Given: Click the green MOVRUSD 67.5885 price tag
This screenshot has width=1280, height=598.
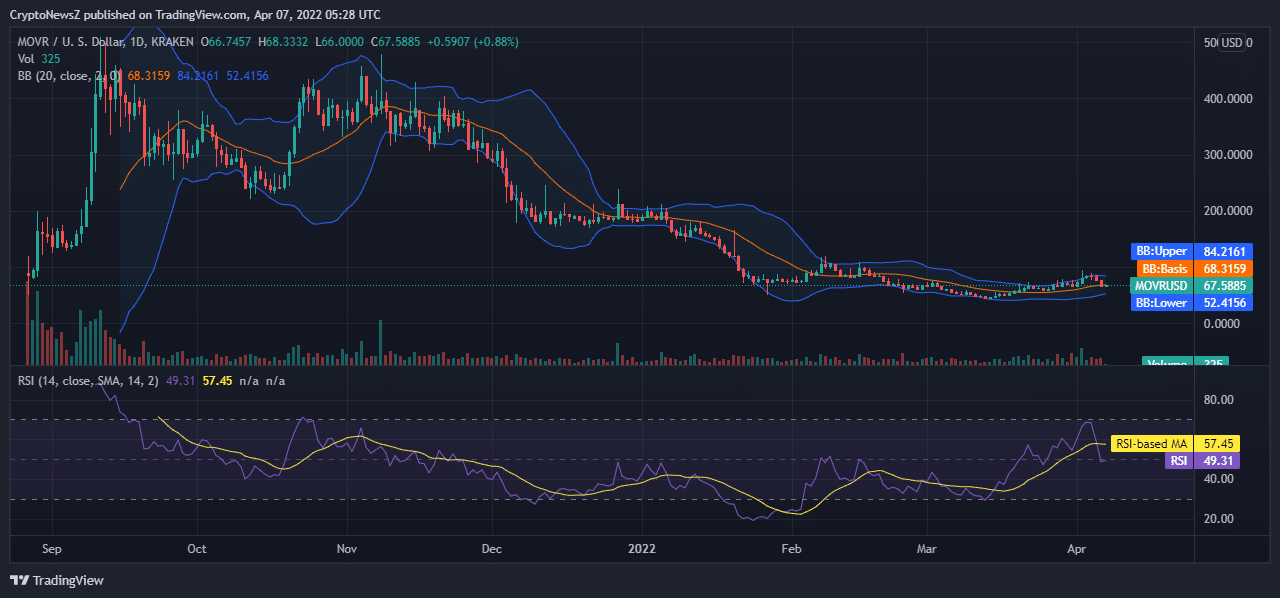Looking at the screenshot, I should pos(1190,285).
